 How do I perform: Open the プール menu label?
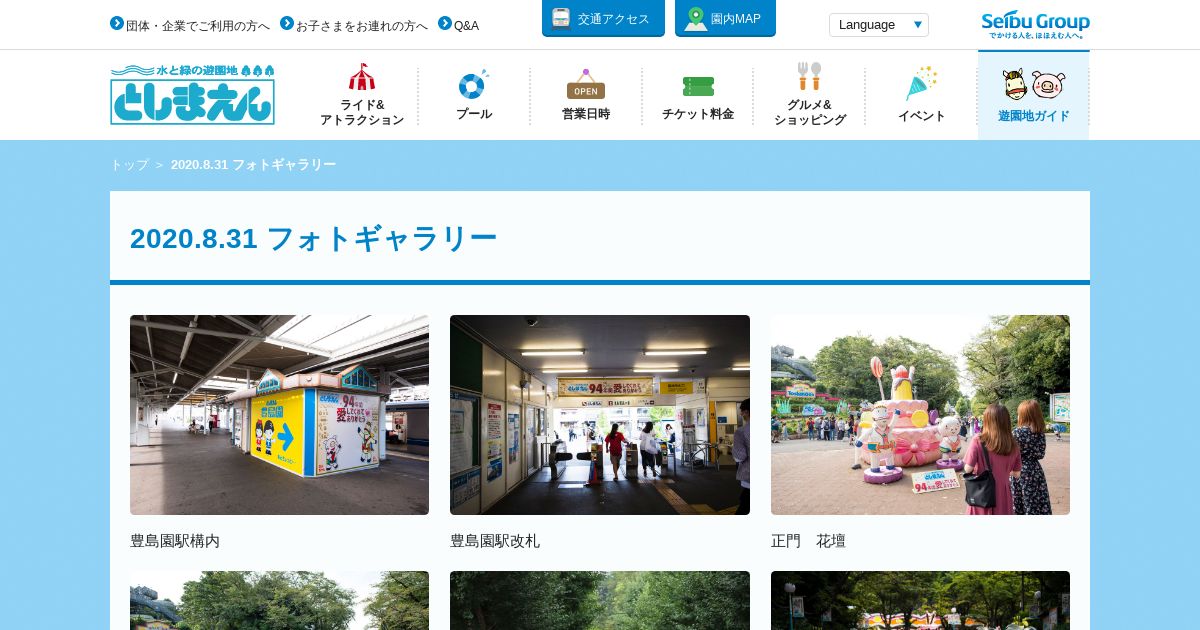pos(474,114)
